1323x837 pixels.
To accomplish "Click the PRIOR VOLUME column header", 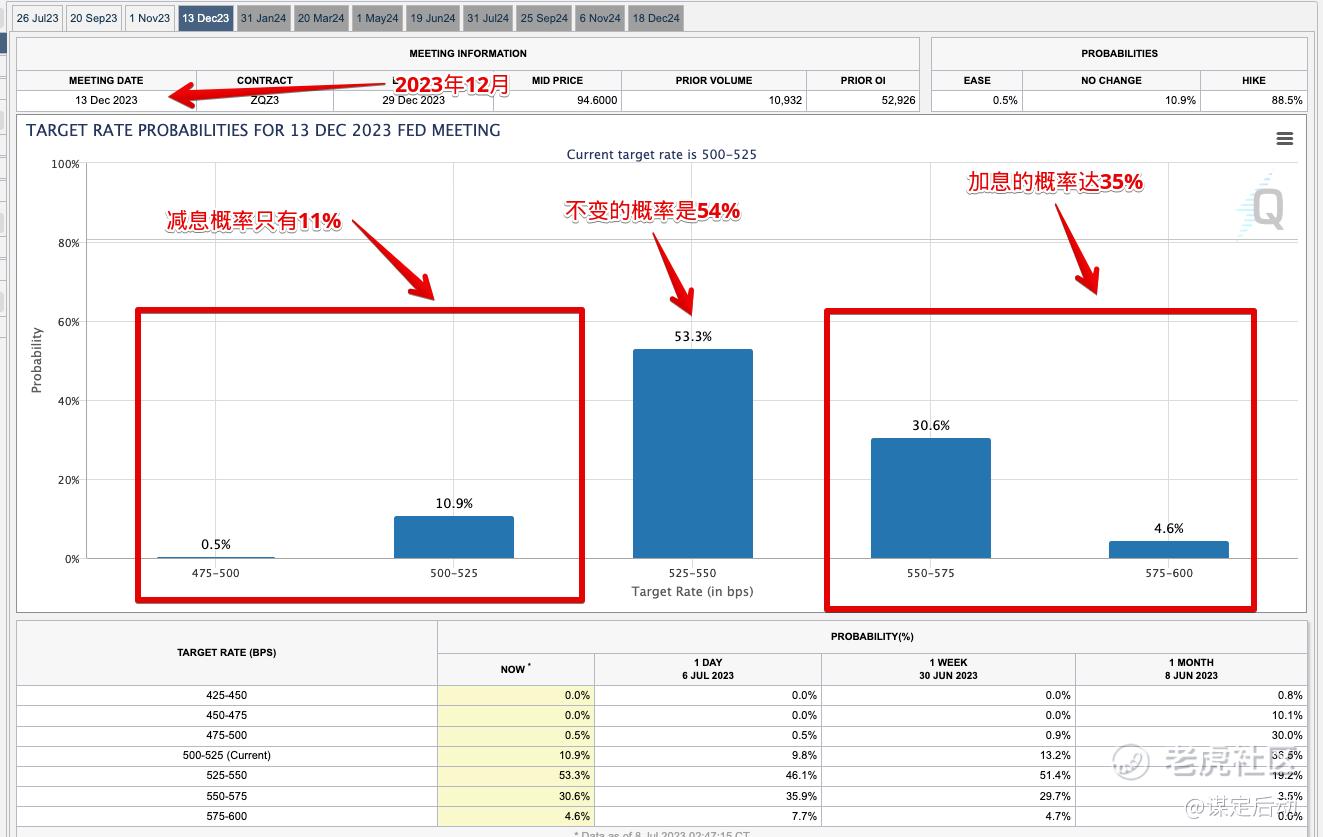I will (714, 80).
